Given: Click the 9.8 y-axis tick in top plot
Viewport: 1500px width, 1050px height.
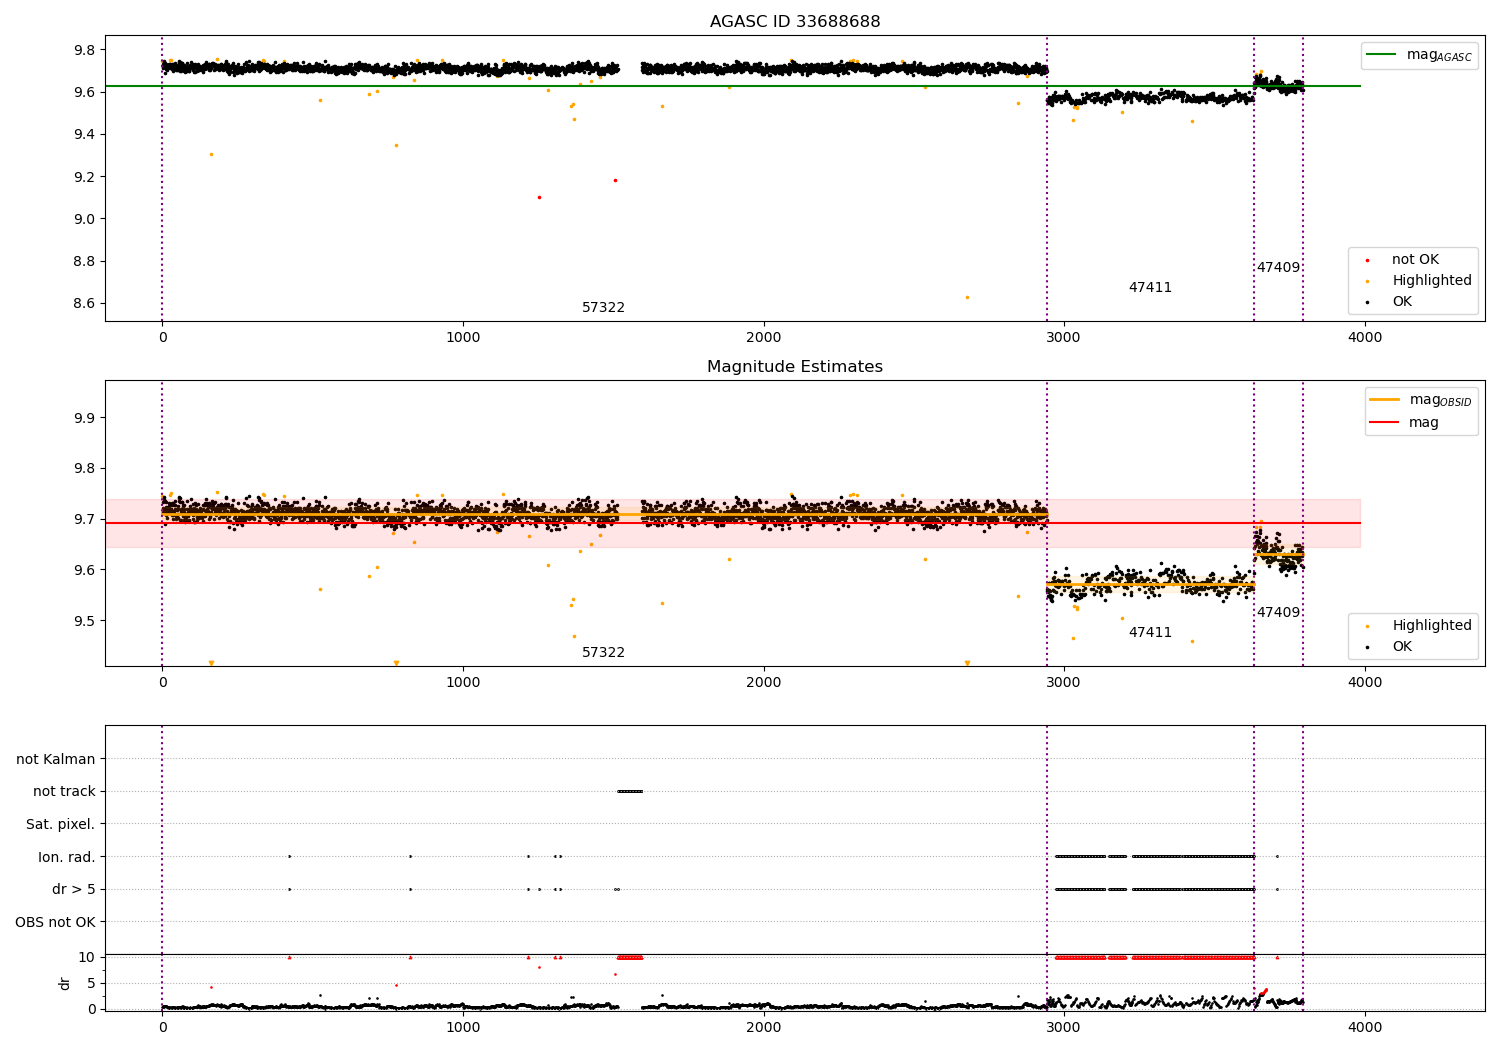Looking at the screenshot, I should point(84,51).
